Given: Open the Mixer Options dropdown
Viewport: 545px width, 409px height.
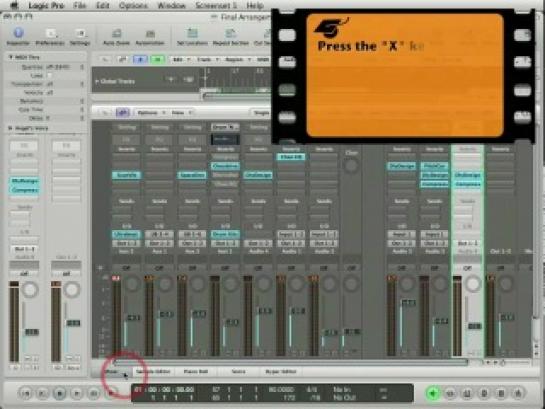Looking at the screenshot, I should tap(151, 113).
